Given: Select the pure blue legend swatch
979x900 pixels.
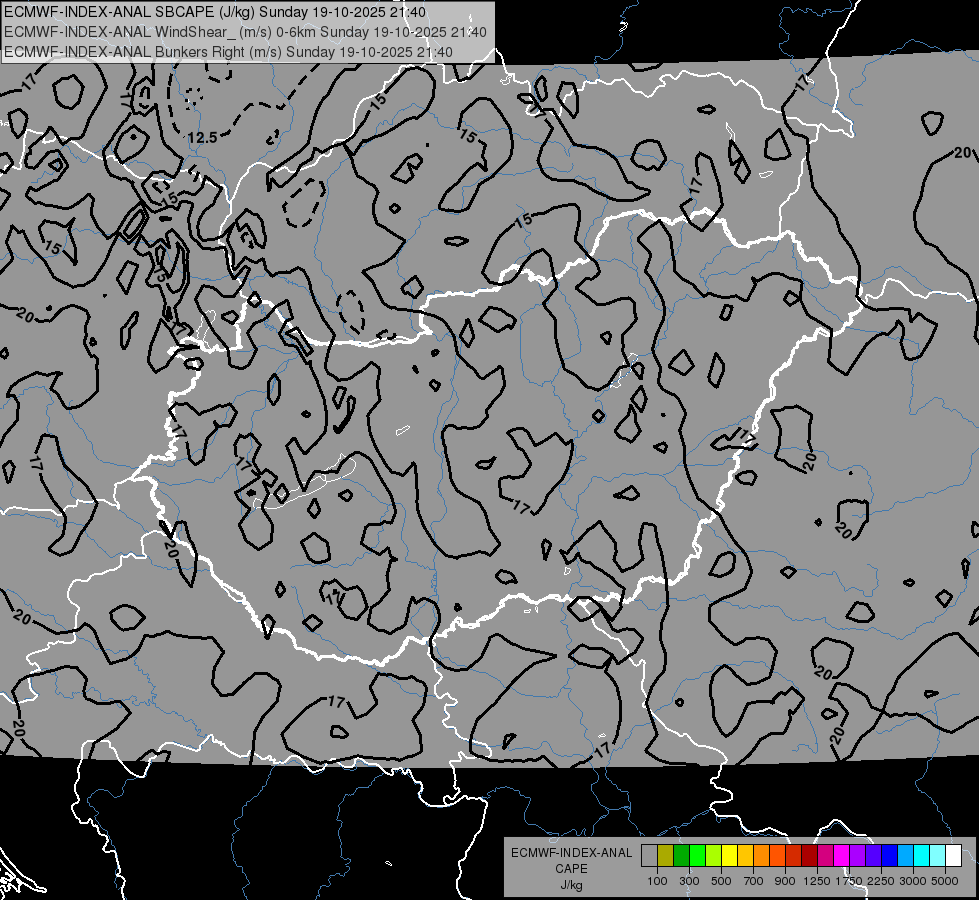Looking at the screenshot, I should [889, 855].
